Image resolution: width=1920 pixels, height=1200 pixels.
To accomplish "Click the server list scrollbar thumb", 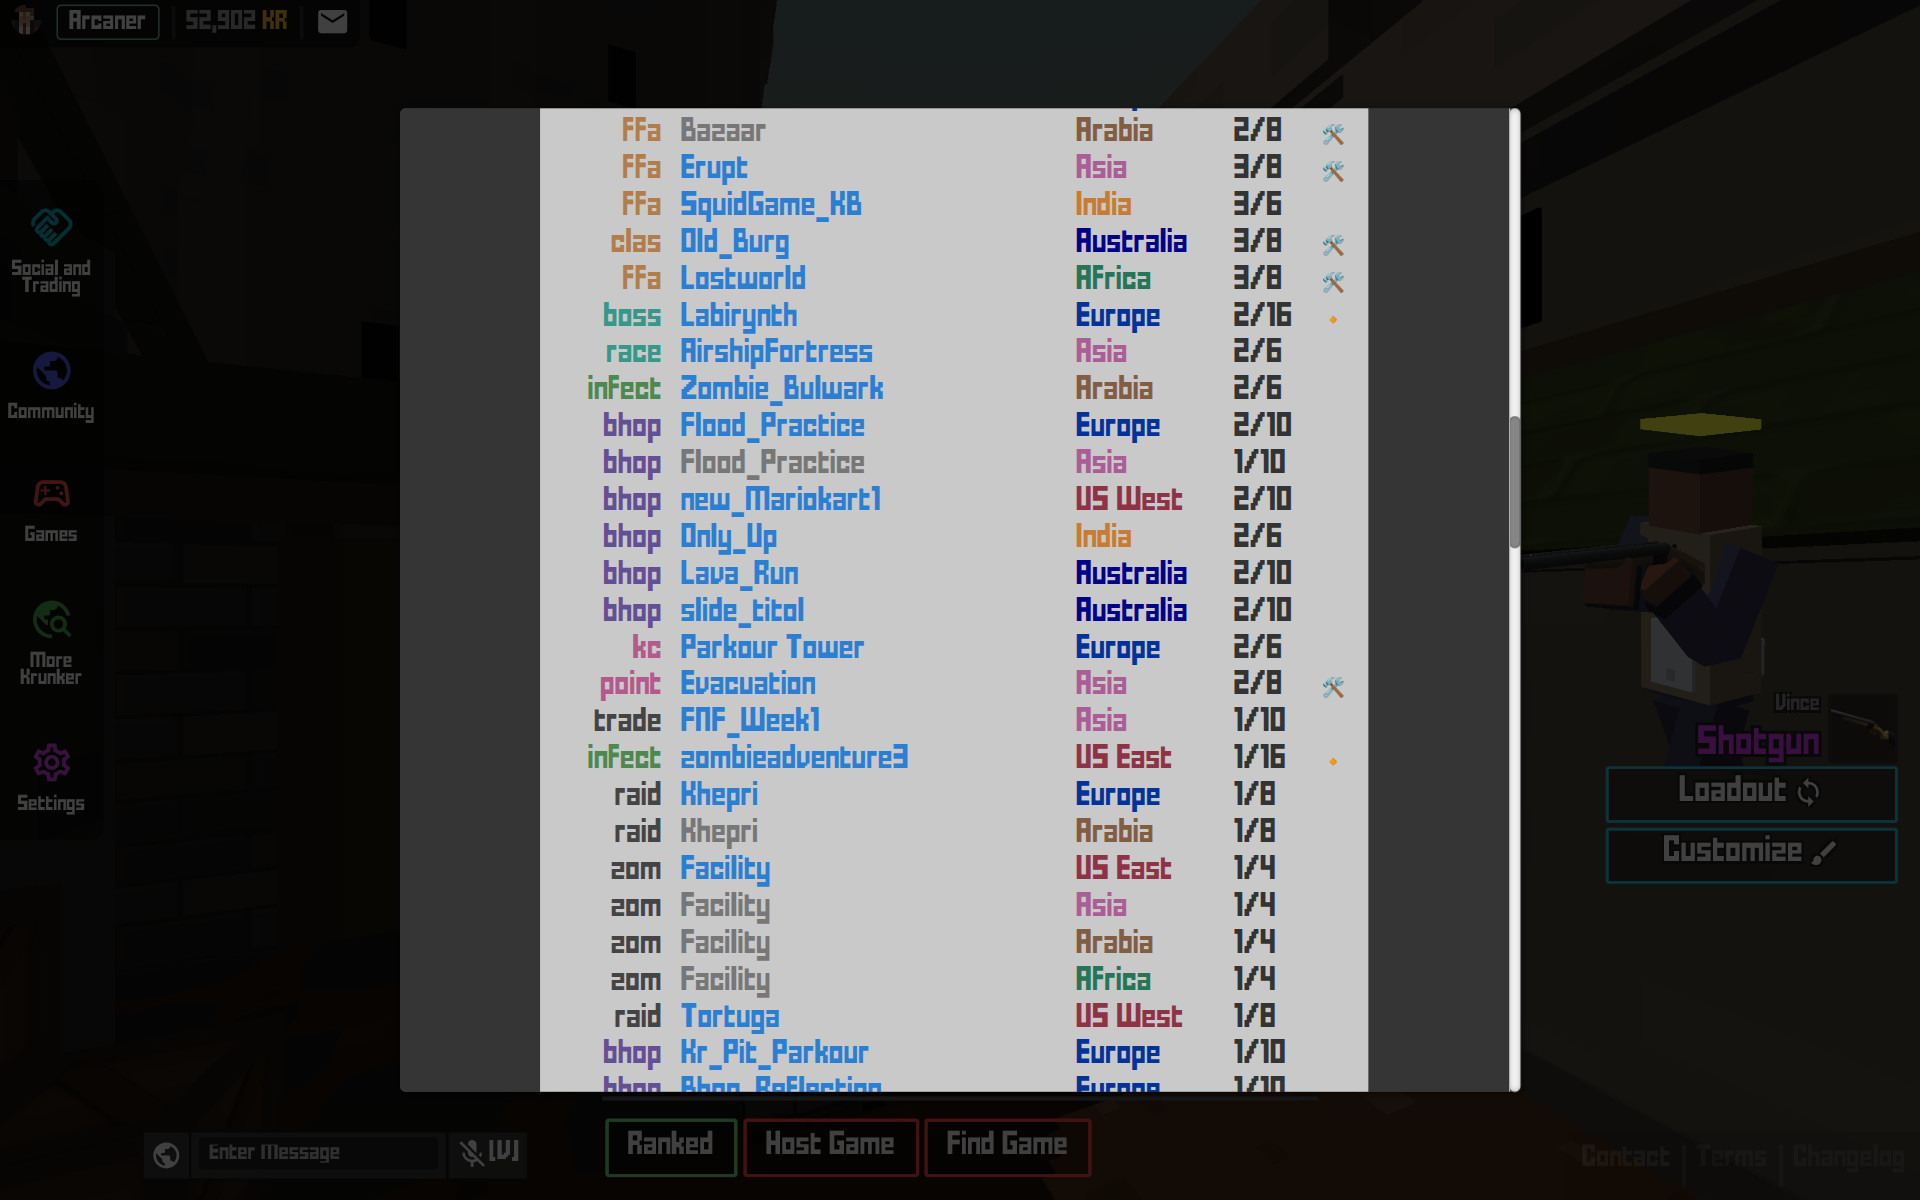I will tap(1514, 482).
